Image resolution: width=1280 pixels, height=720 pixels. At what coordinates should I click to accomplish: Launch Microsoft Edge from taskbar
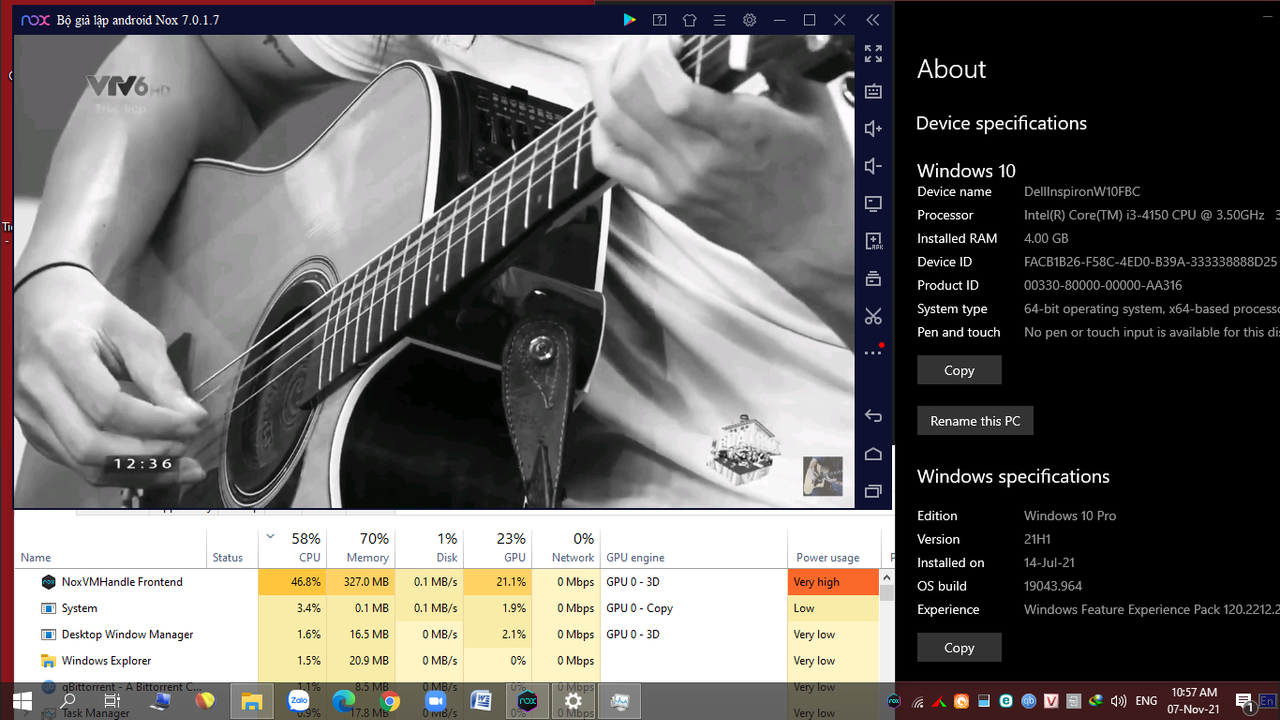click(343, 701)
